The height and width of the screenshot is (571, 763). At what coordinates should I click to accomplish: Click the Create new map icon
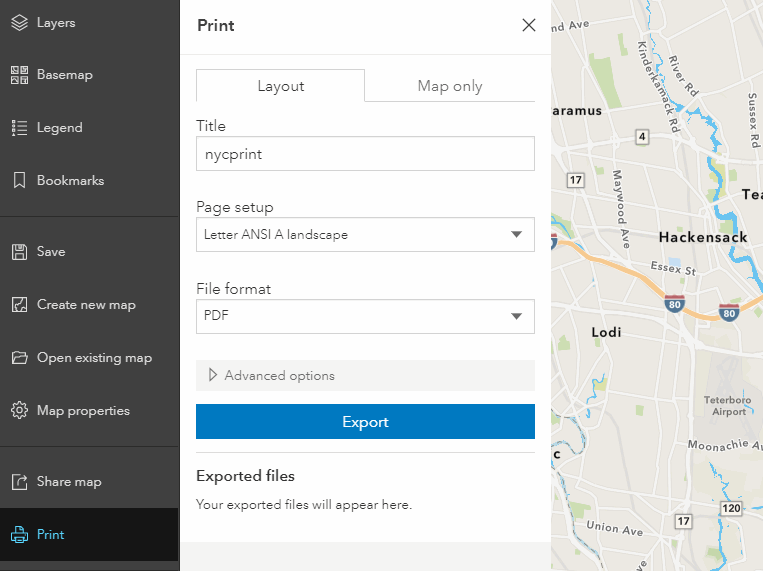[x=19, y=305]
